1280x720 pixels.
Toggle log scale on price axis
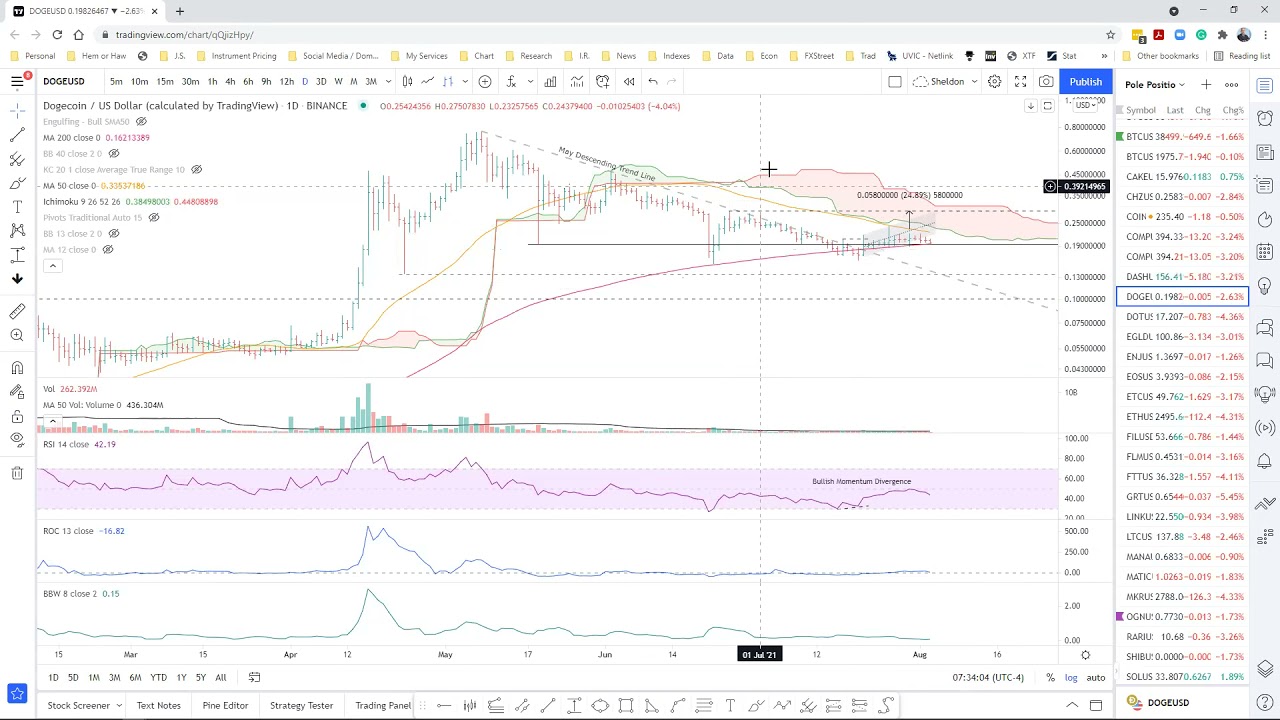point(1071,678)
